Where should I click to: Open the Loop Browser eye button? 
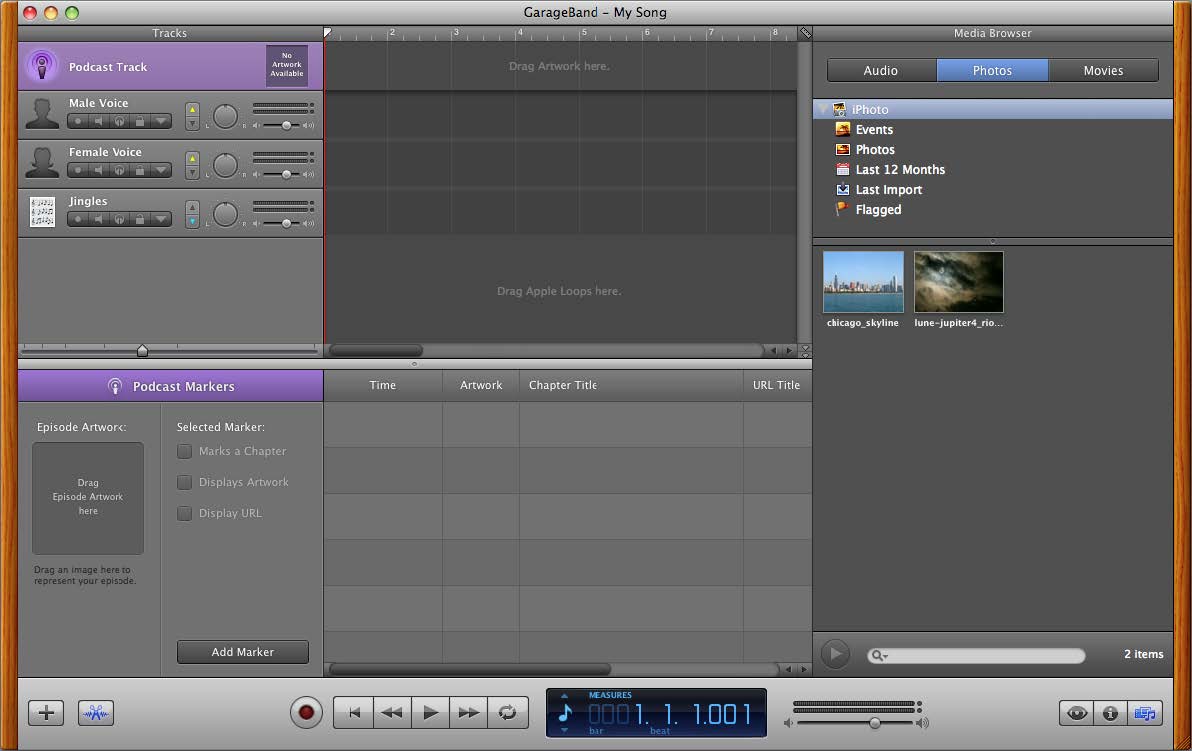1076,713
